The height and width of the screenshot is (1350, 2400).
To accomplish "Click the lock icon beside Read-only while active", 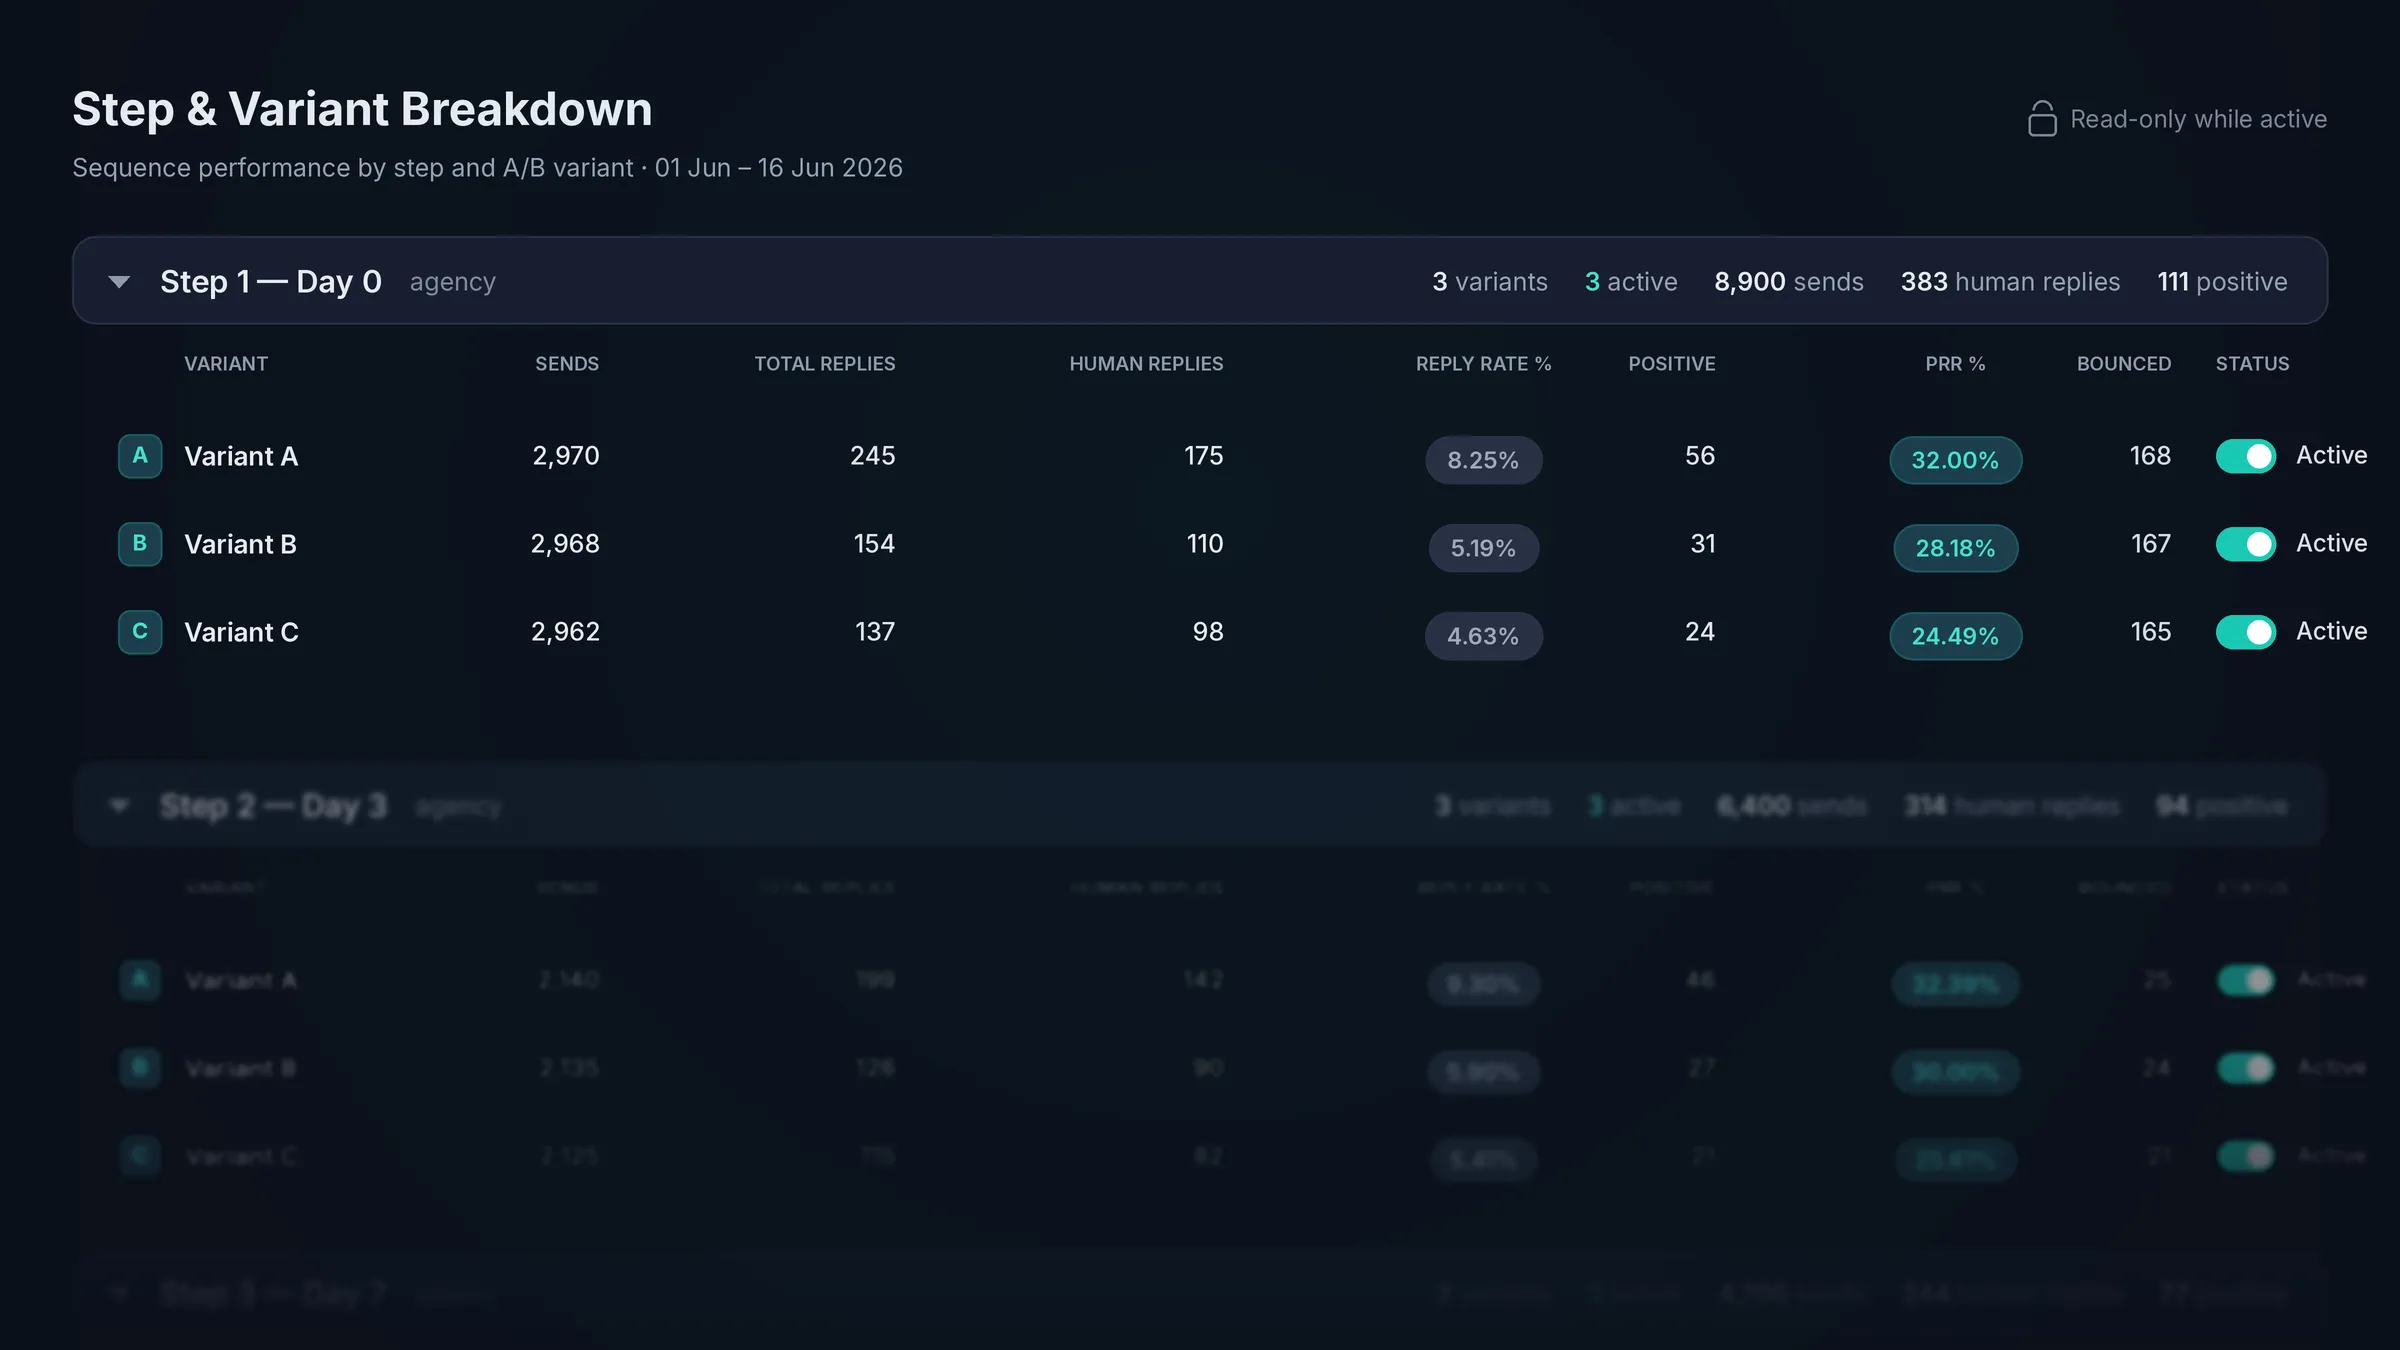I will click(x=2042, y=119).
